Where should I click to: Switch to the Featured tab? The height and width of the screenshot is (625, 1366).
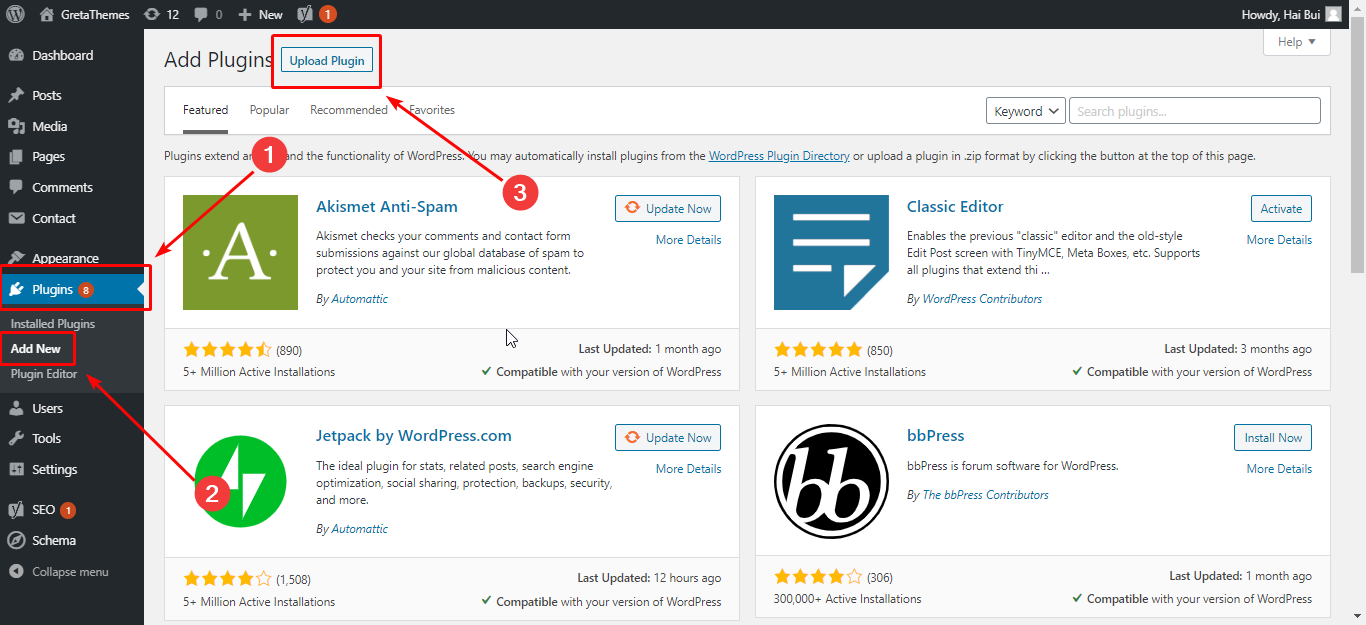205,110
